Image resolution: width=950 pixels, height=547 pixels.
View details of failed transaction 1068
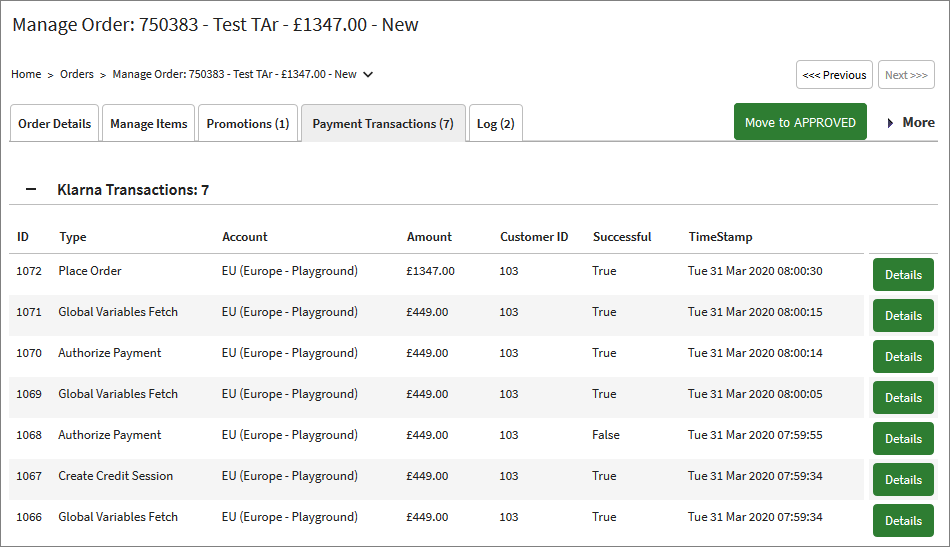click(902, 439)
